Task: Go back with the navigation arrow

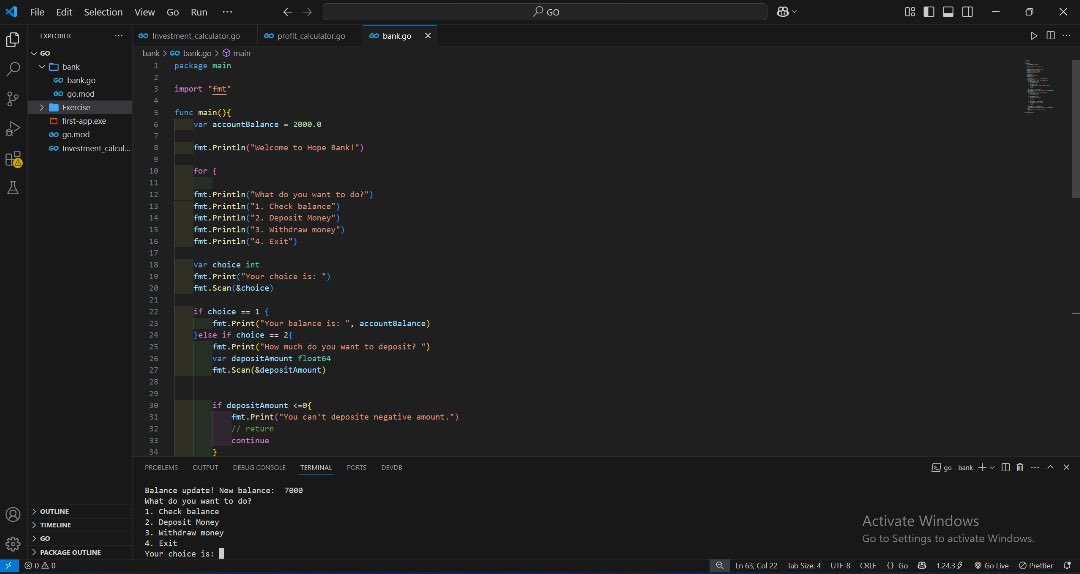Action: [x=288, y=12]
